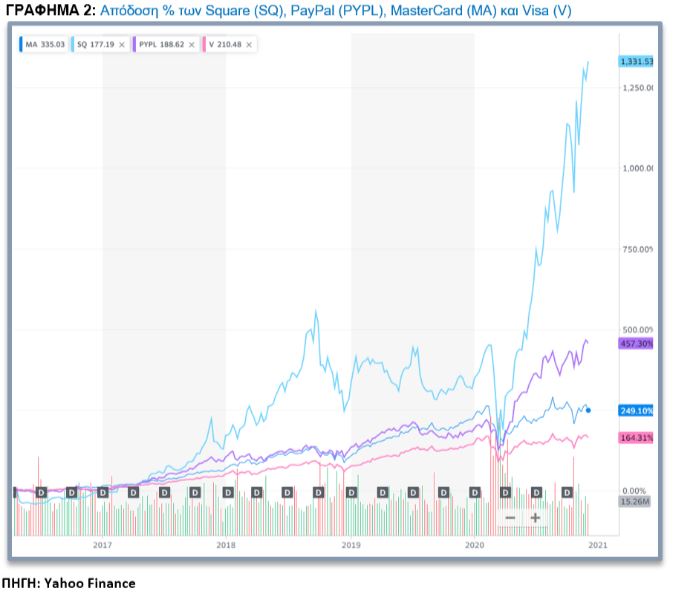Image resolution: width=676 pixels, height=596 pixels.
Task: Click the 249.10% MA value tag
Action: 636,411
